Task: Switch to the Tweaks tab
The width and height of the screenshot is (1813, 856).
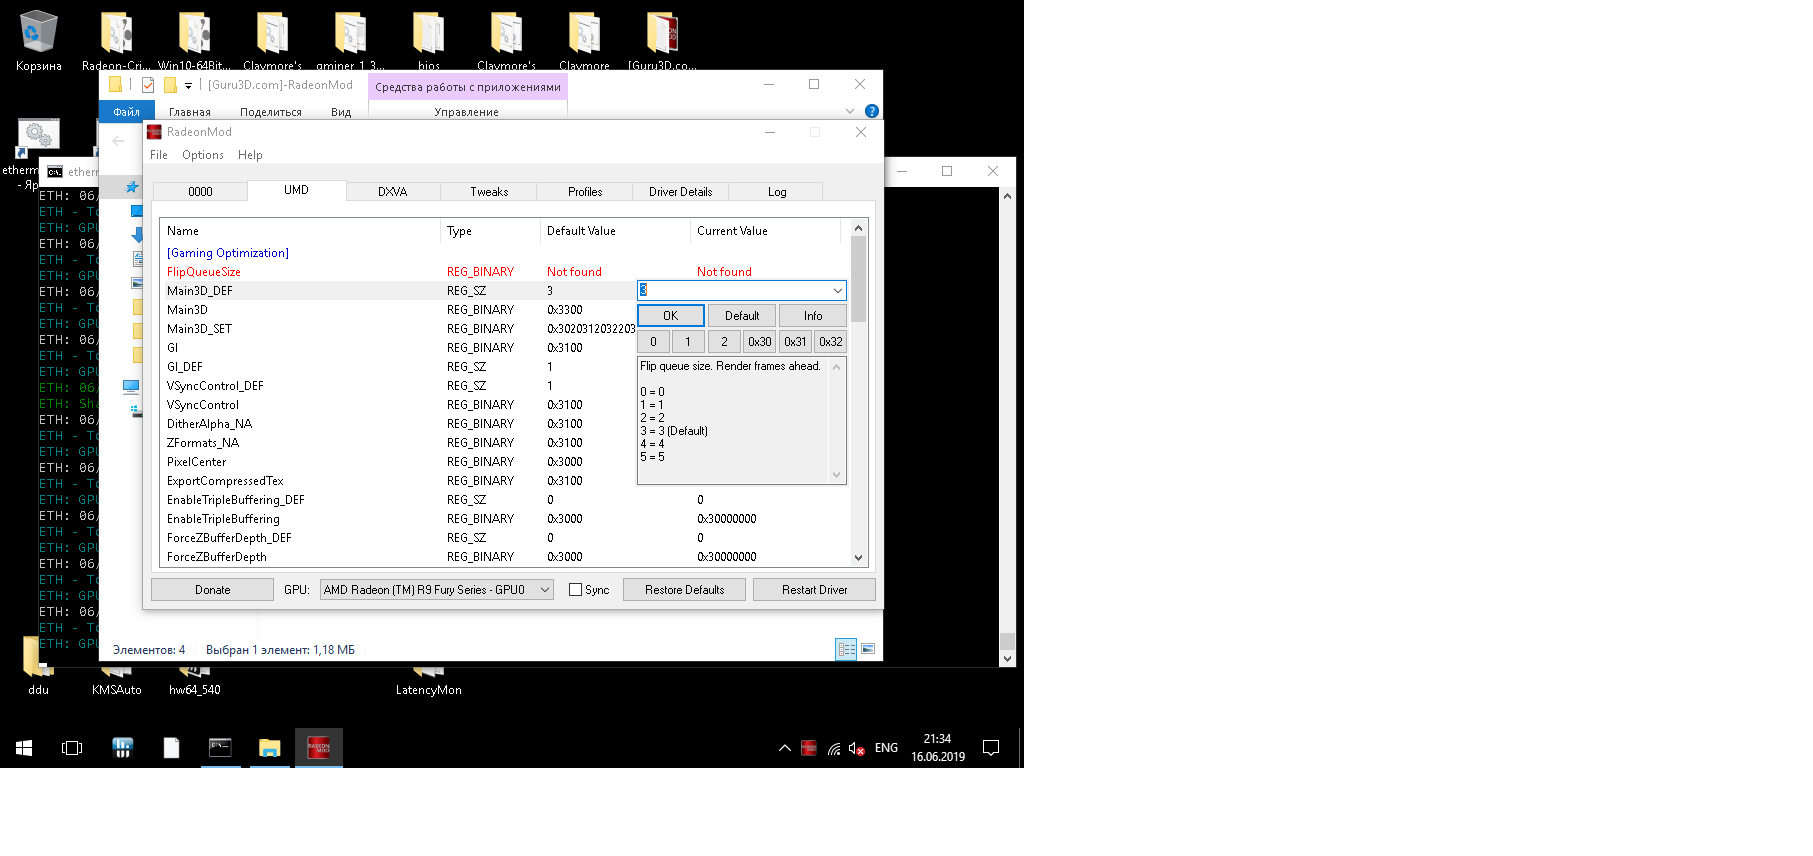Action: click(489, 192)
